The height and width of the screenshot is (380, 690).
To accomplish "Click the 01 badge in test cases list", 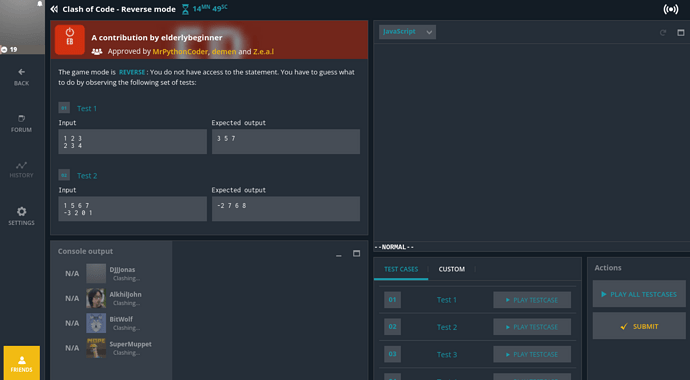I will click(x=392, y=300).
